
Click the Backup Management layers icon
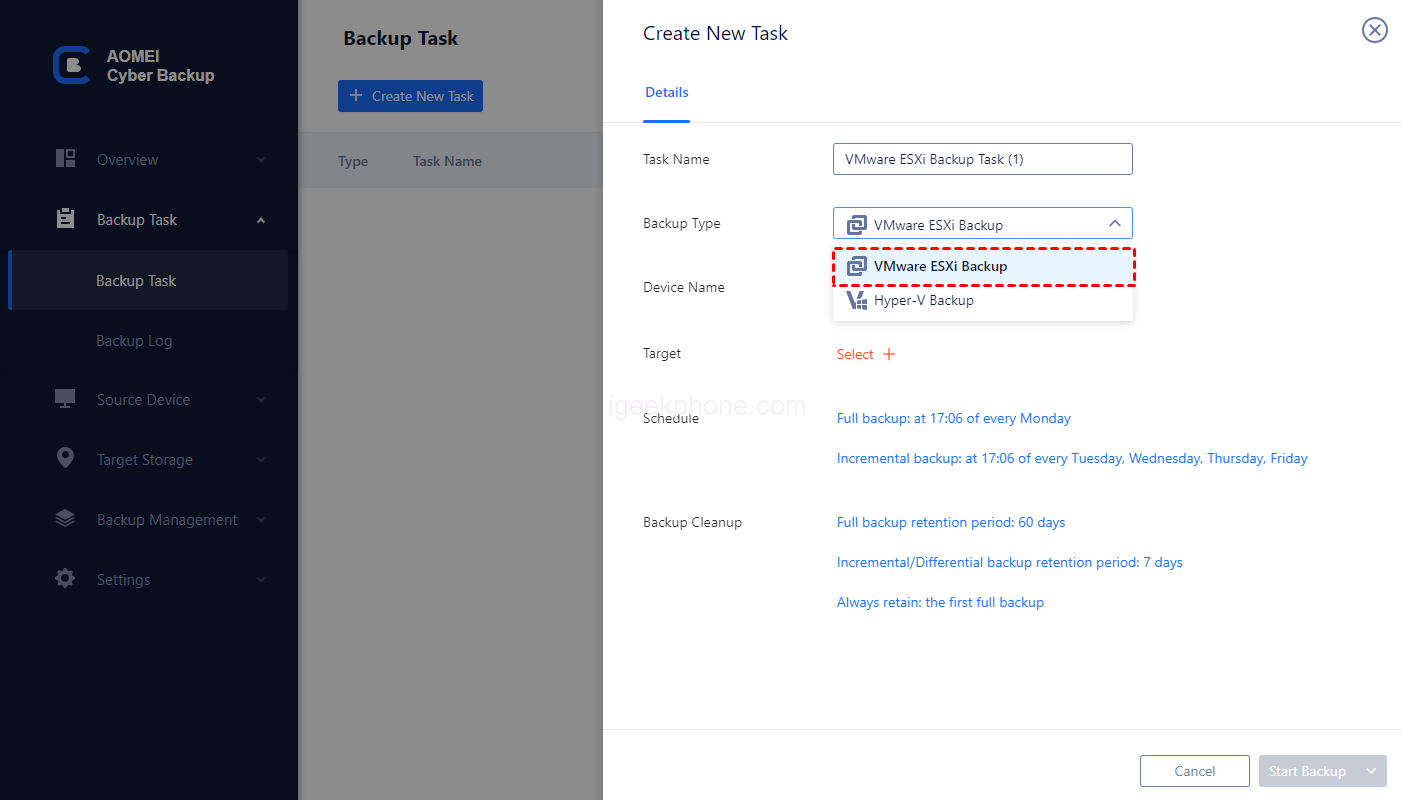point(66,519)
